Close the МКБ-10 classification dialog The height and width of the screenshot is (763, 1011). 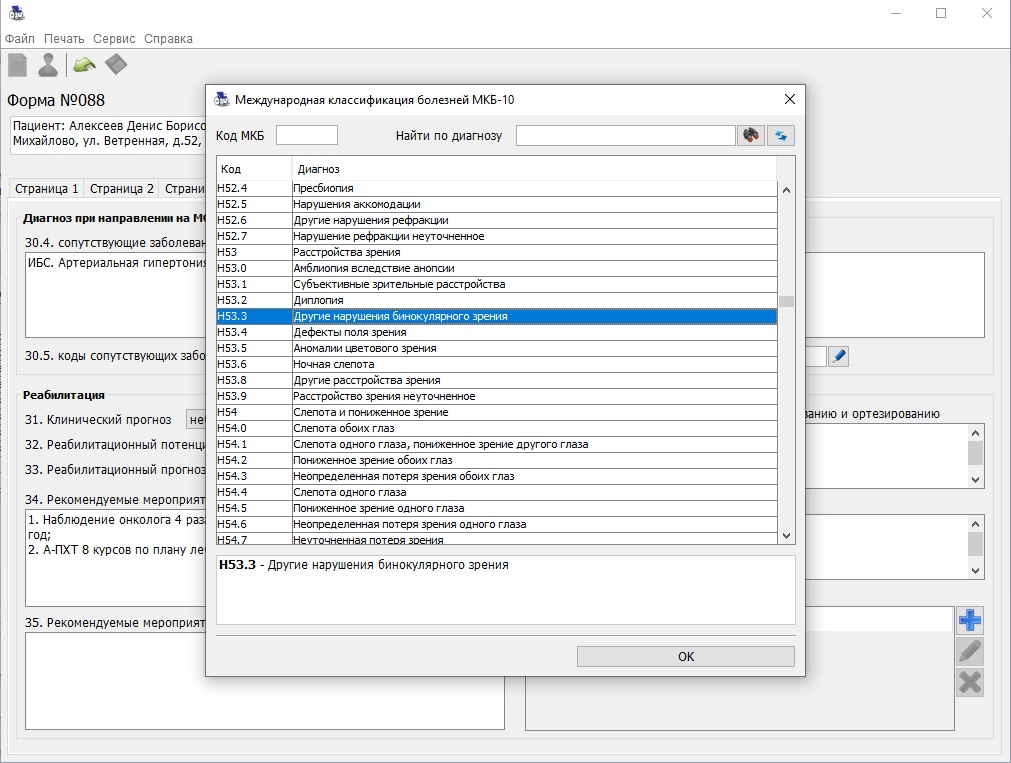(x=789, y=99)
